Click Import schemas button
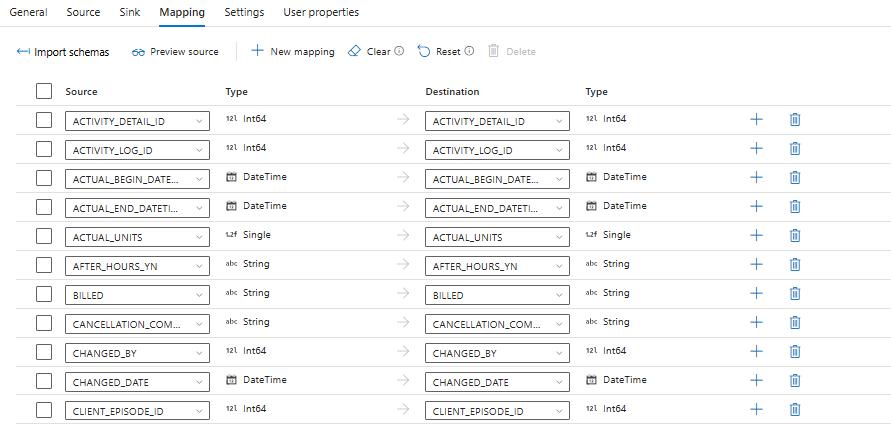The height and width of the screenshot is (430, 891). 63,52
